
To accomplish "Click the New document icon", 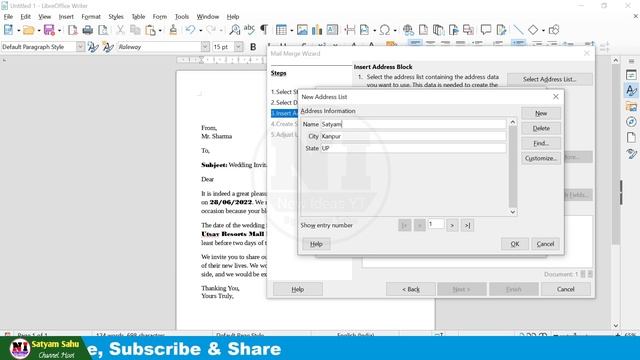I will click(8, 30).
